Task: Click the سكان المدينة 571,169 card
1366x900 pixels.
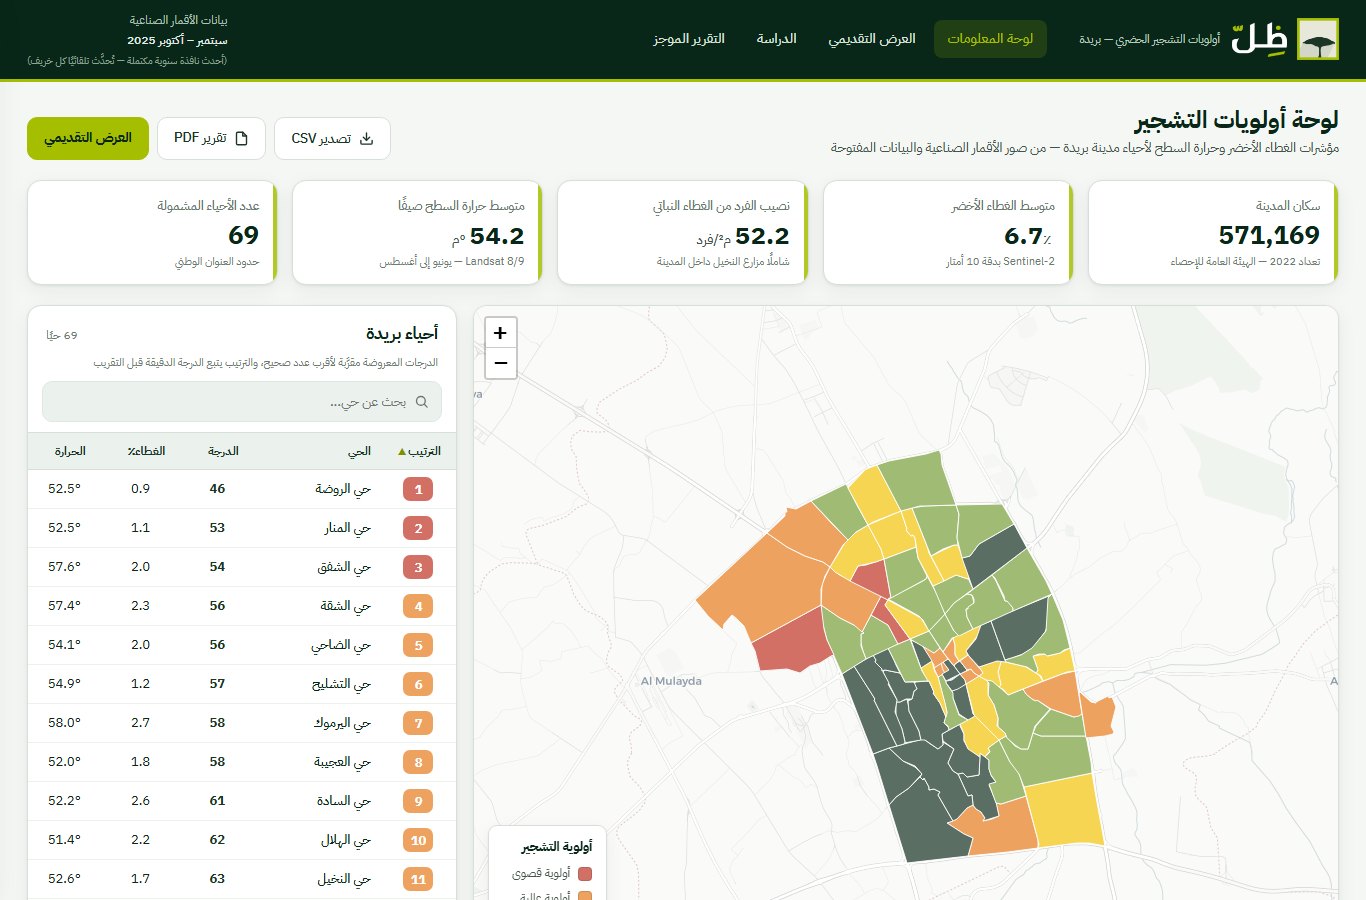Action: pyautogui.click(x=1213, y=233)
